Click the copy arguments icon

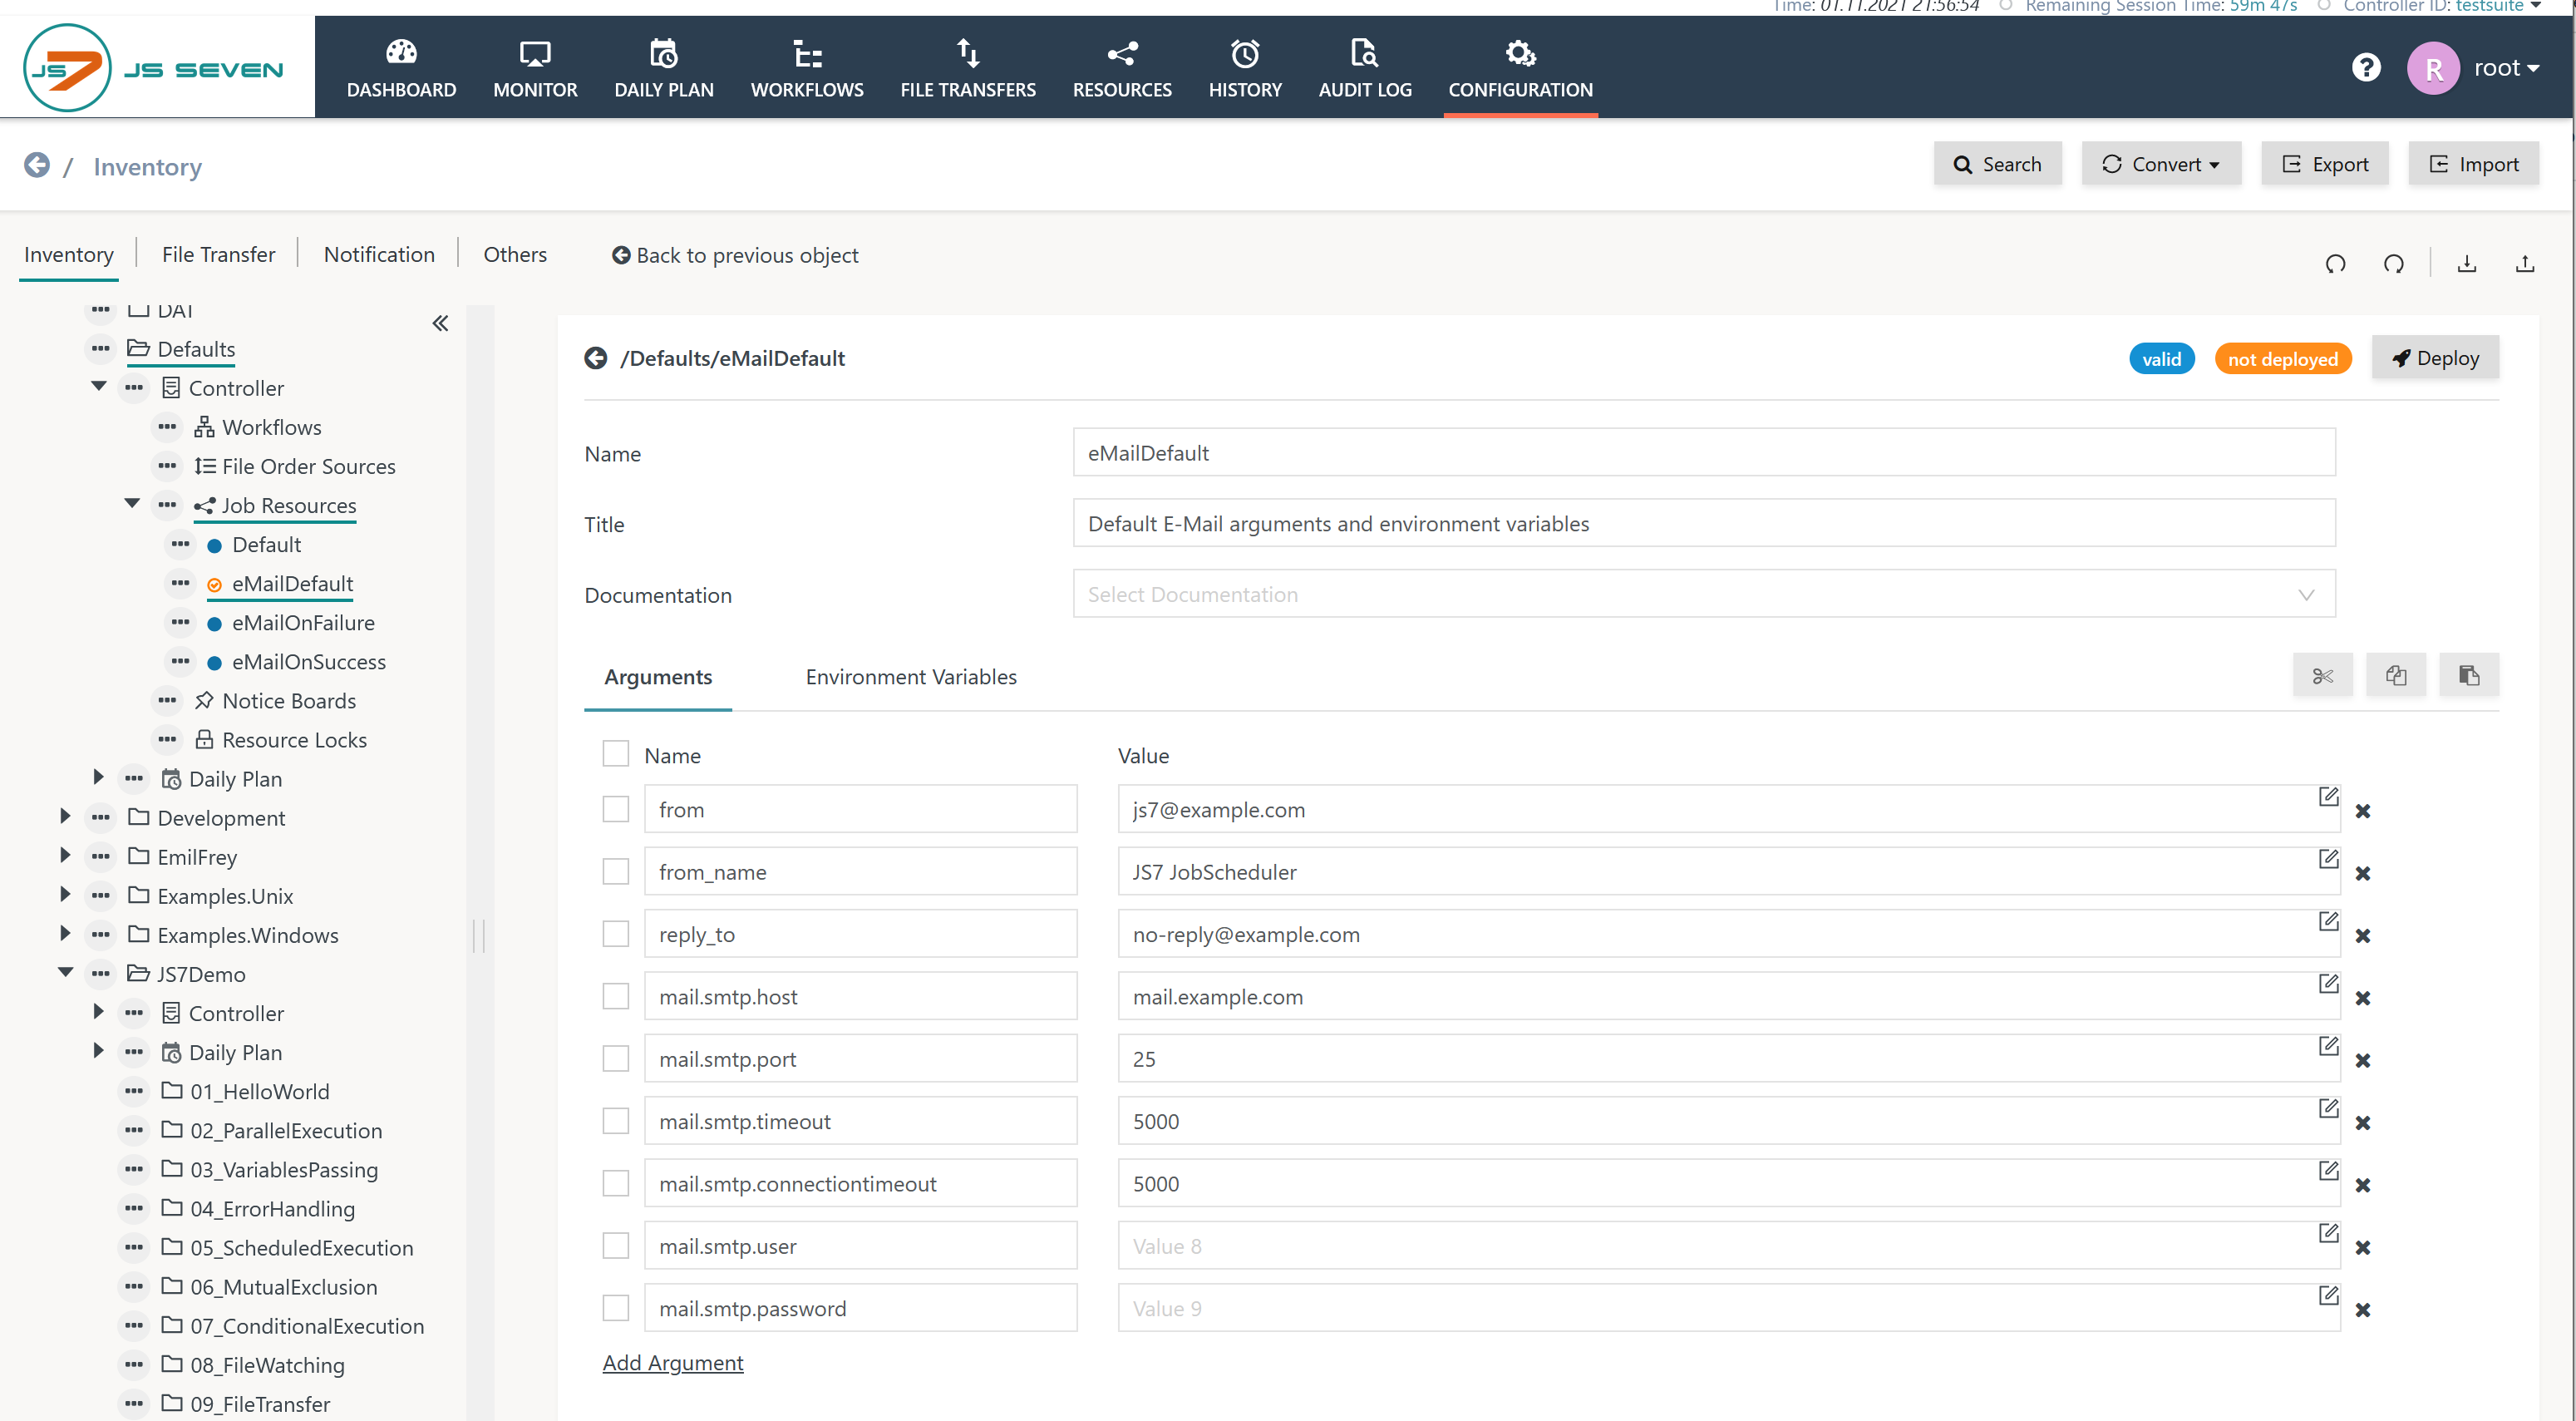(2396, 676)
